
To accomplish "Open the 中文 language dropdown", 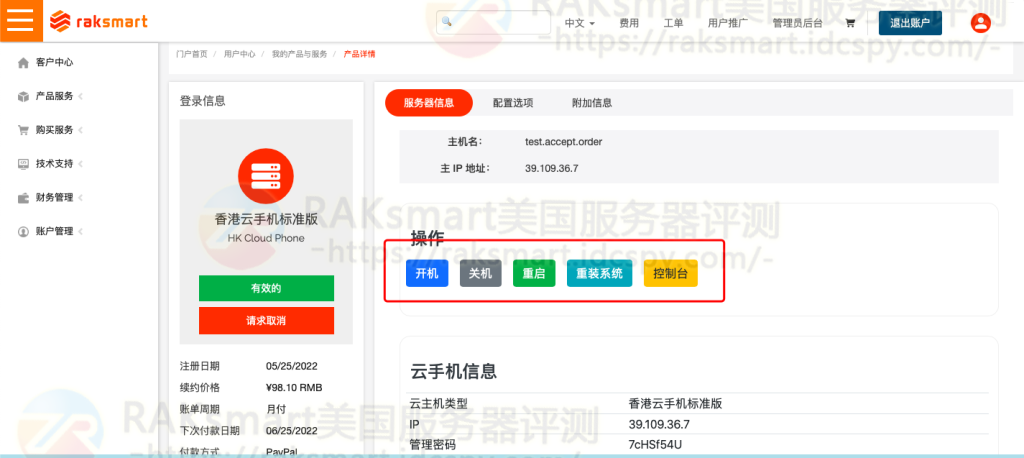I will pyautogui.click(x=579, y=23).
